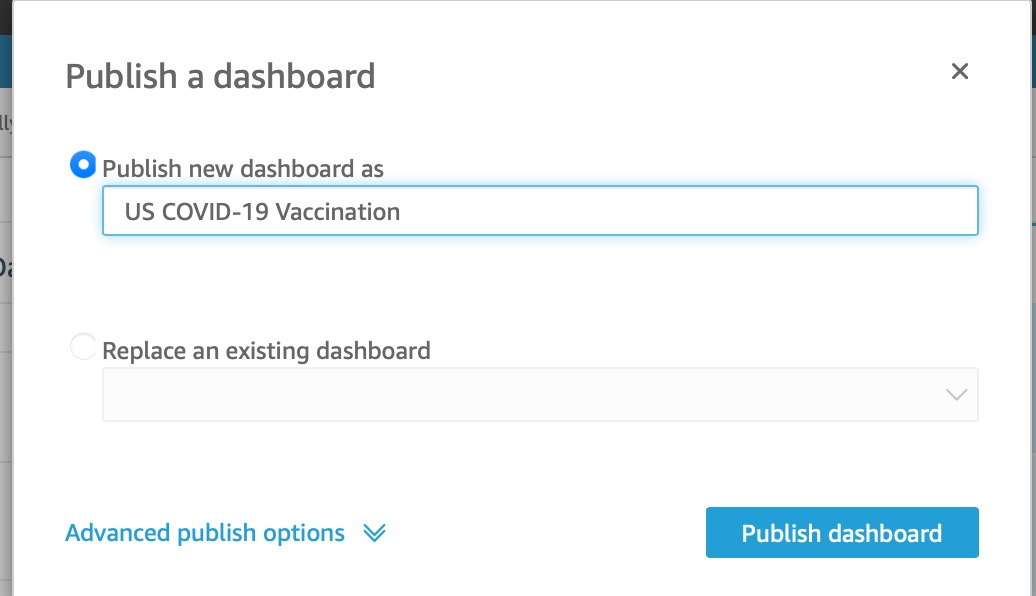Select the Replace an existing dashboard radio button
Viewport: 1036px width, 596px height.
(83, 347)
